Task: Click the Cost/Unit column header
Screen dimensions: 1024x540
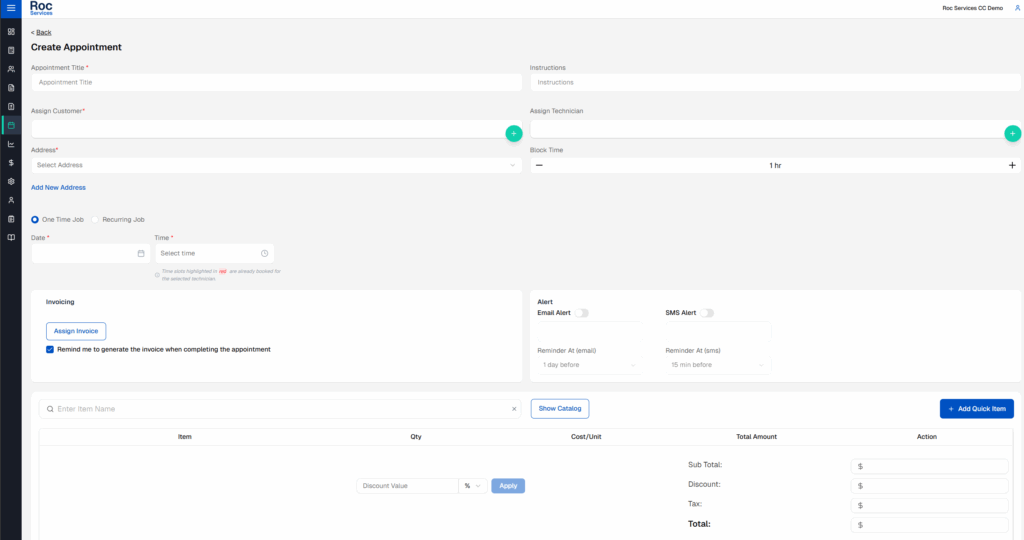Action: pos(586,437)
